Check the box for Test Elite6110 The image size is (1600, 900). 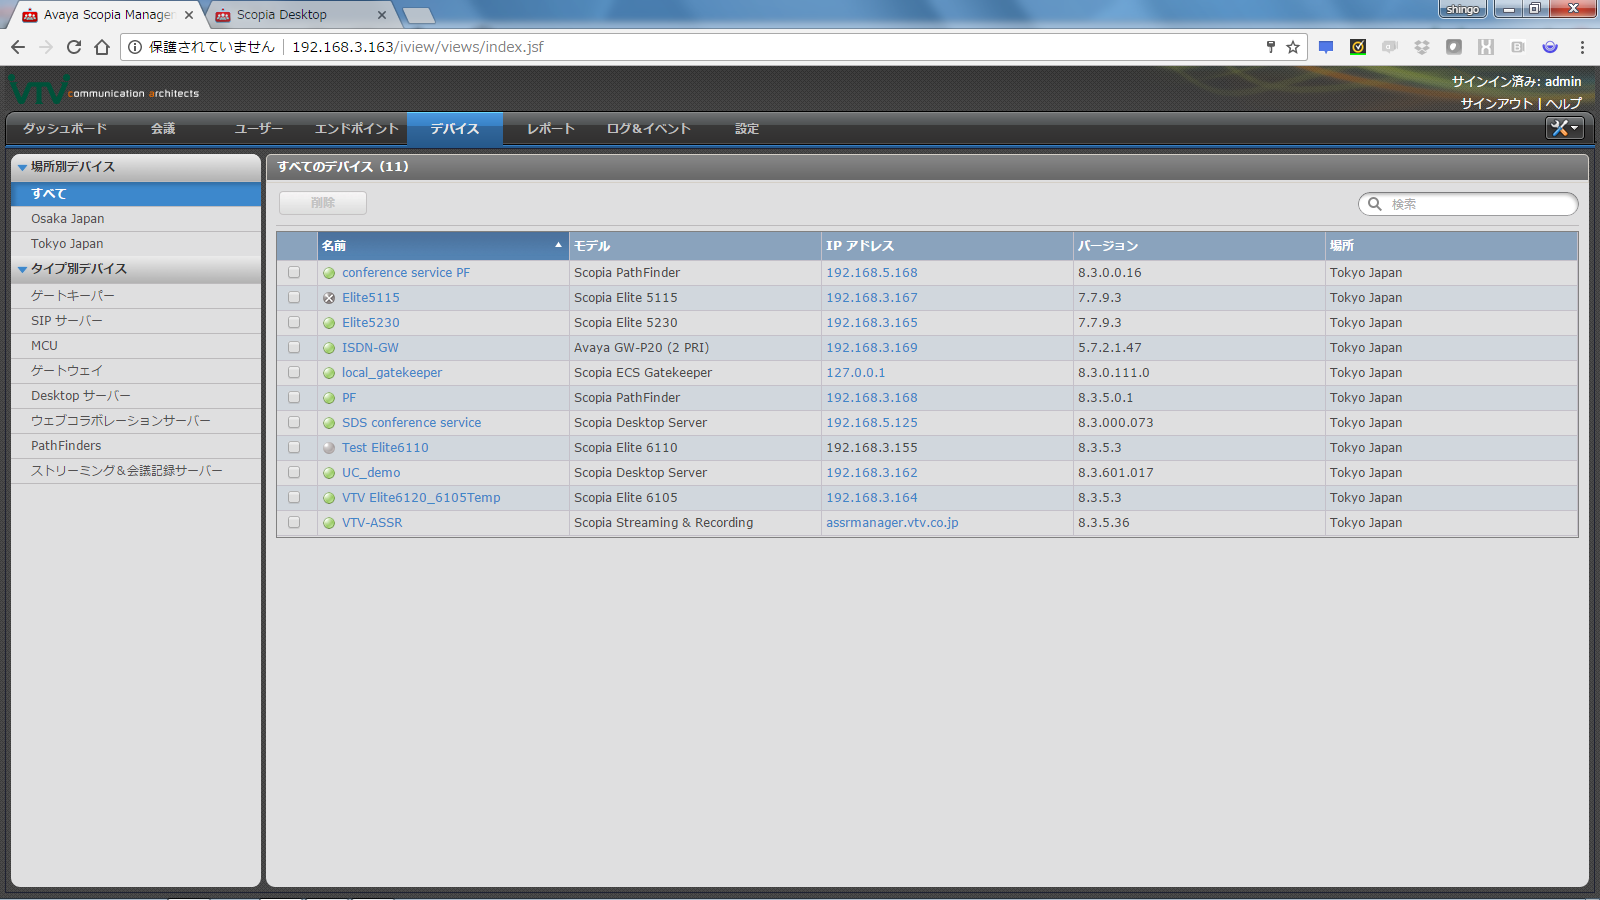coord(294,447)
